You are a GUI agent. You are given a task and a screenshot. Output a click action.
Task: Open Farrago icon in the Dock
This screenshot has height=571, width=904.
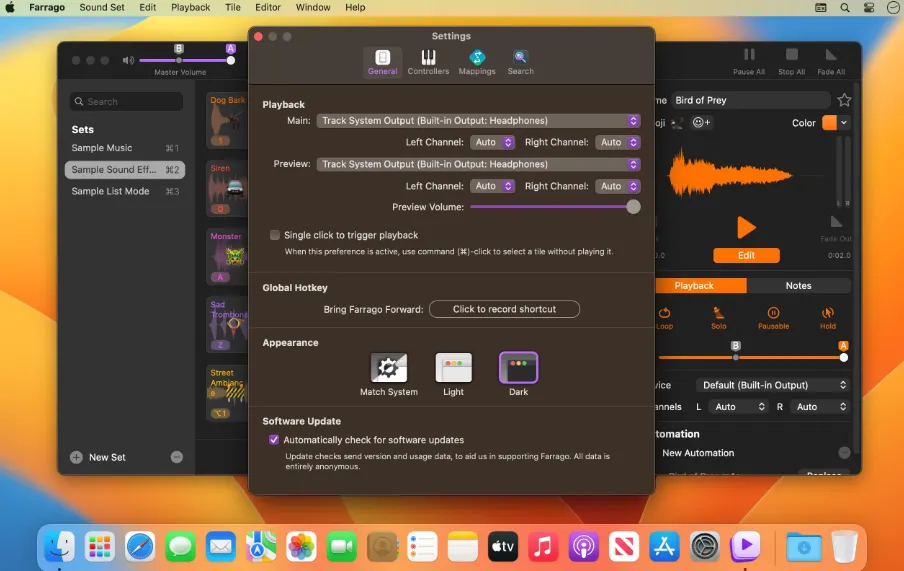tap(745, 546)
